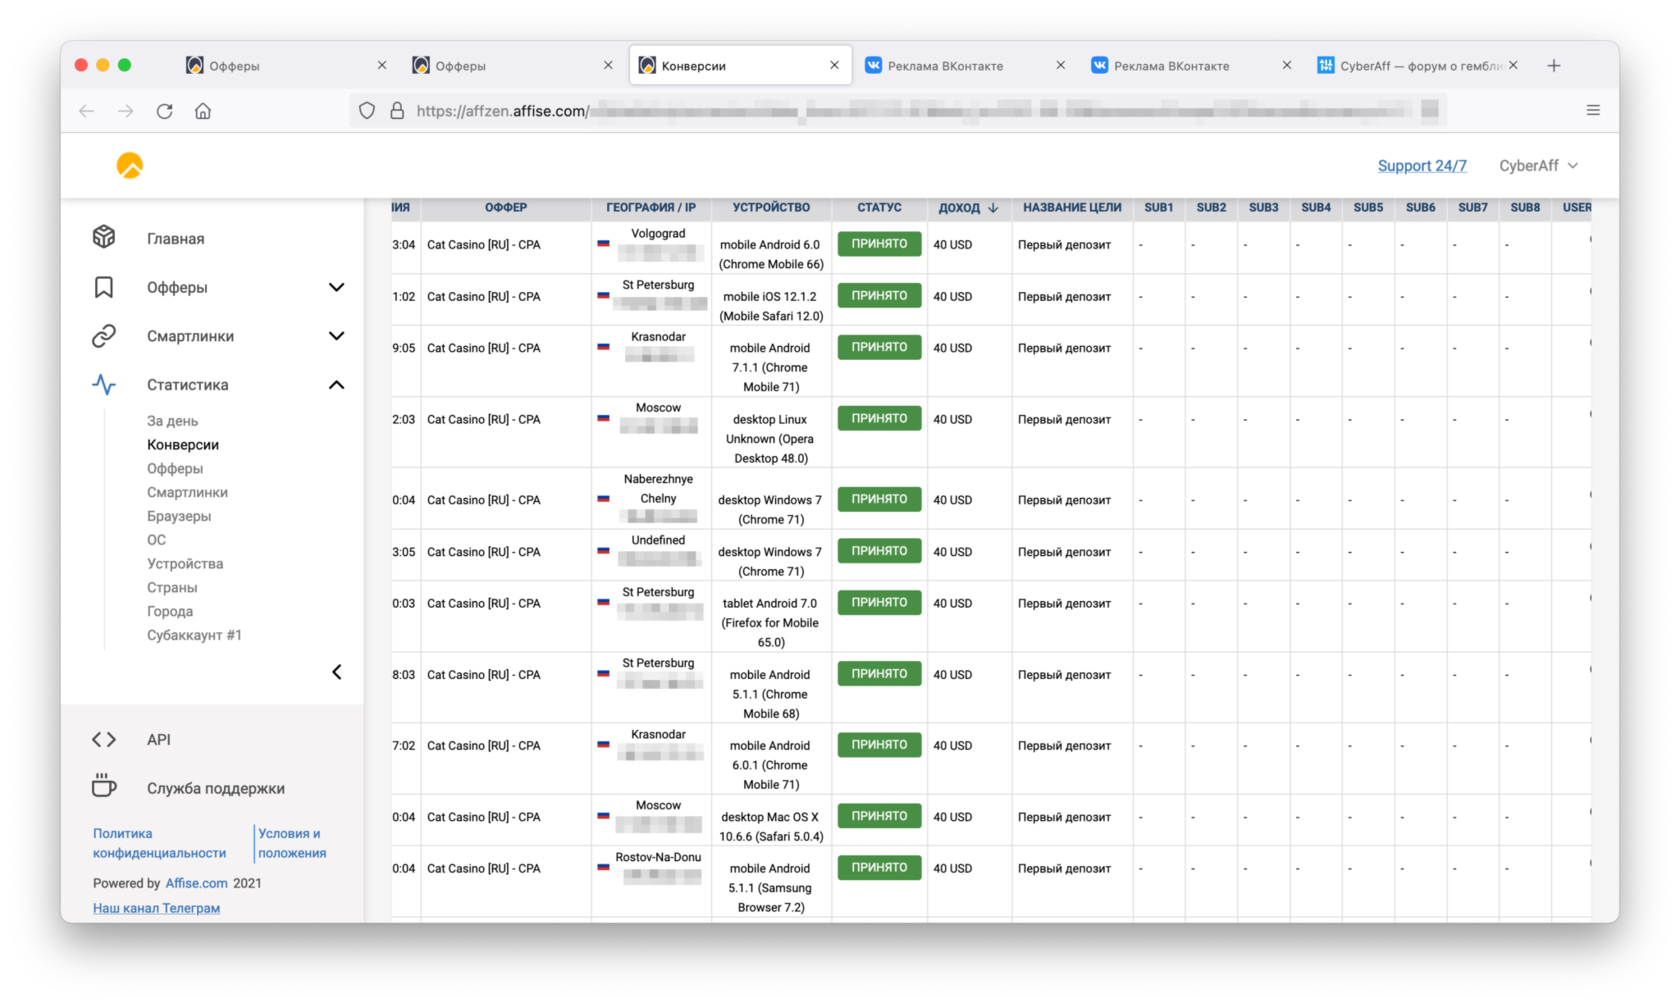Click the ГЕОГРАФИЯ / IP column header
The height and width of the screenshot is (1003, 1680).
point(651,208)
